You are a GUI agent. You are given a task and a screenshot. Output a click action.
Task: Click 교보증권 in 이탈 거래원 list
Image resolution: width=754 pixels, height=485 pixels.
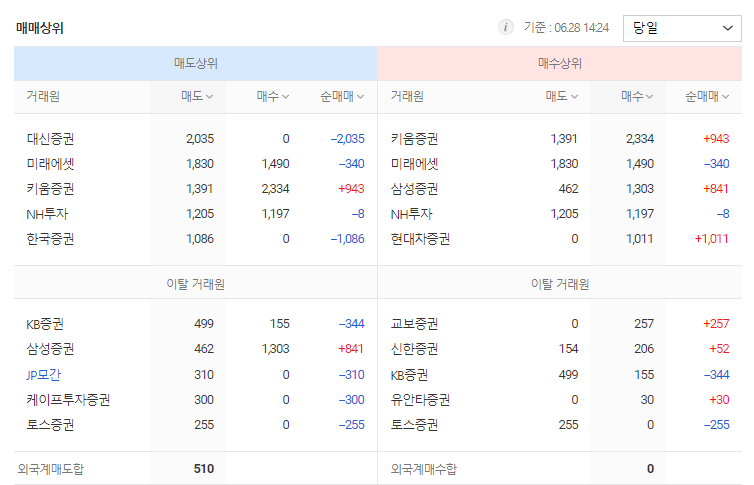click(x=414, y=324)
